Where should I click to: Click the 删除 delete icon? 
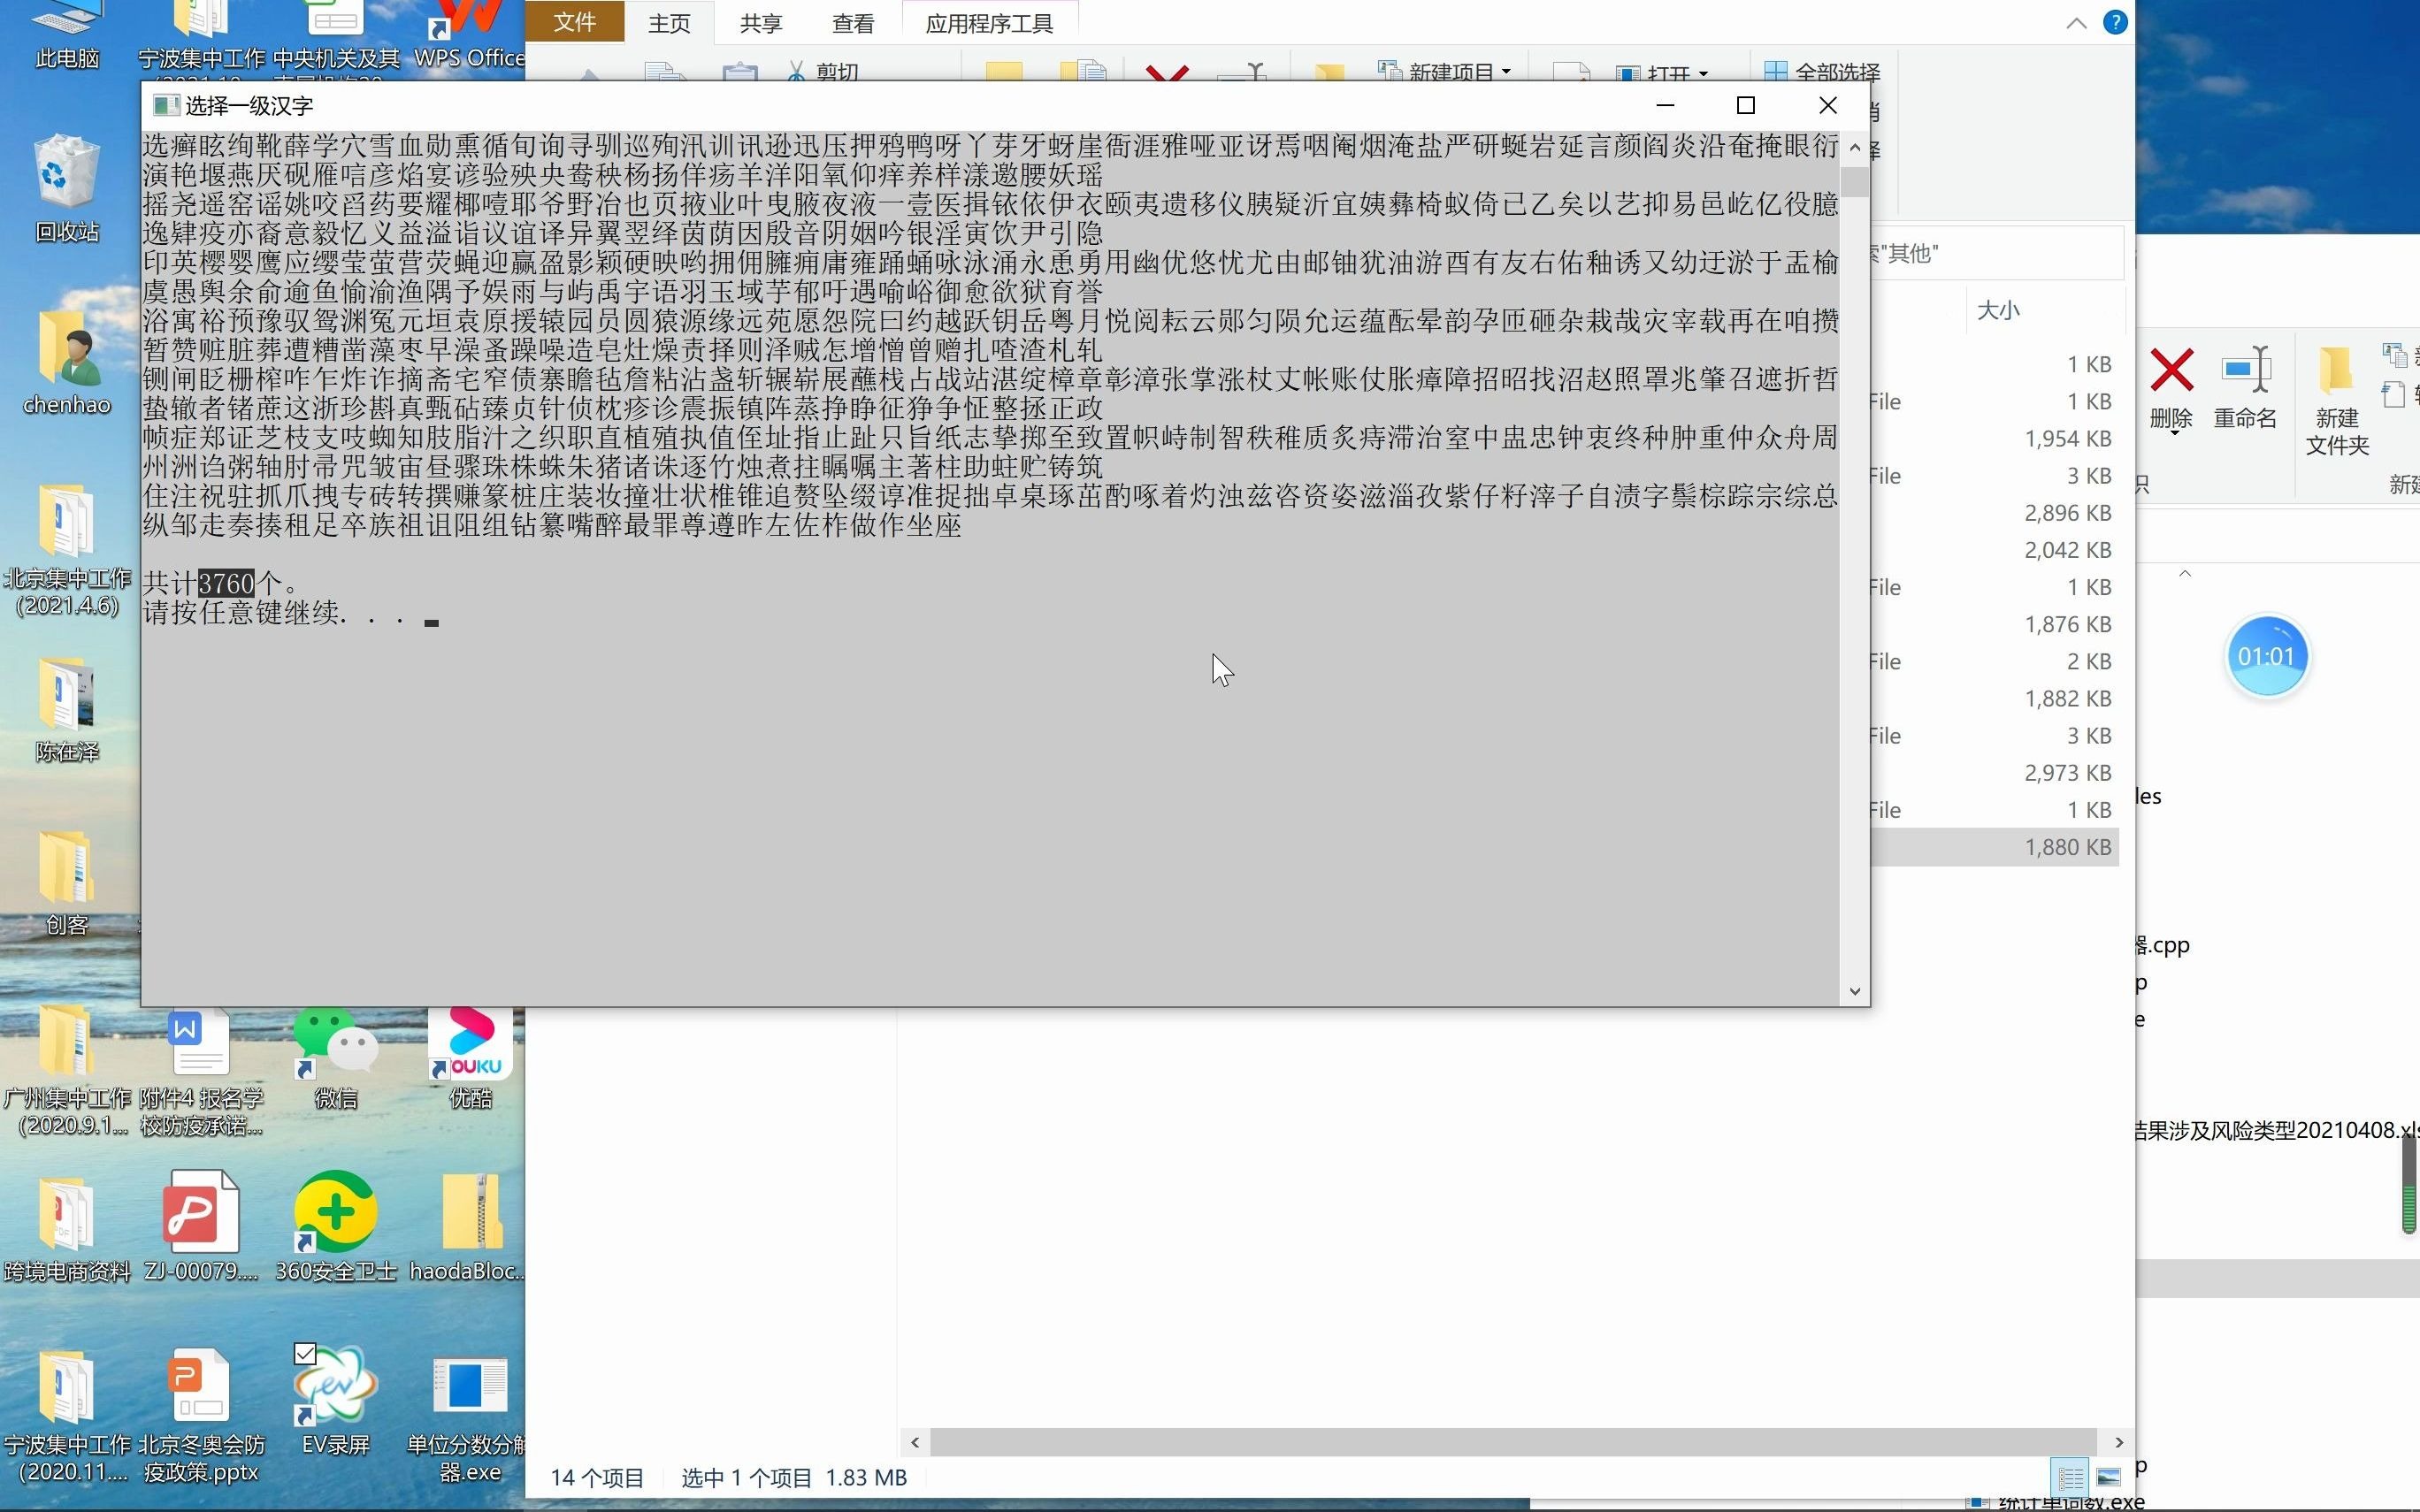tap(2171, 372)
